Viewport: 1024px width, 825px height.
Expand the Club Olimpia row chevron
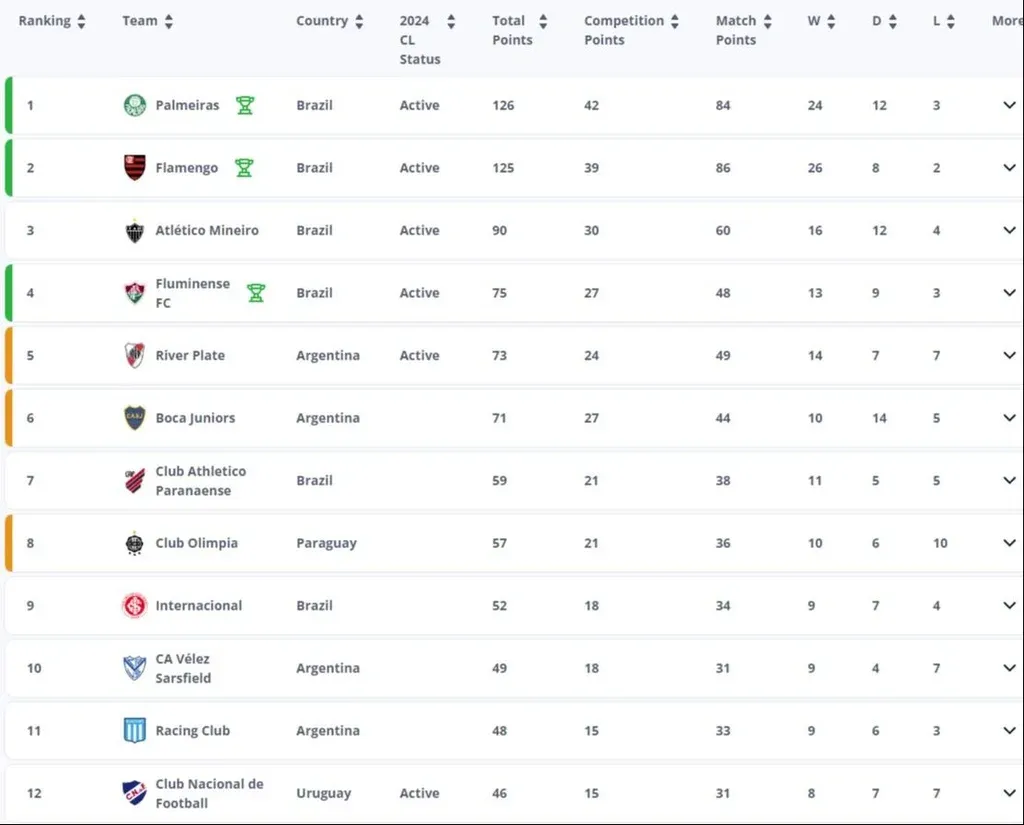click(1009, 543)
